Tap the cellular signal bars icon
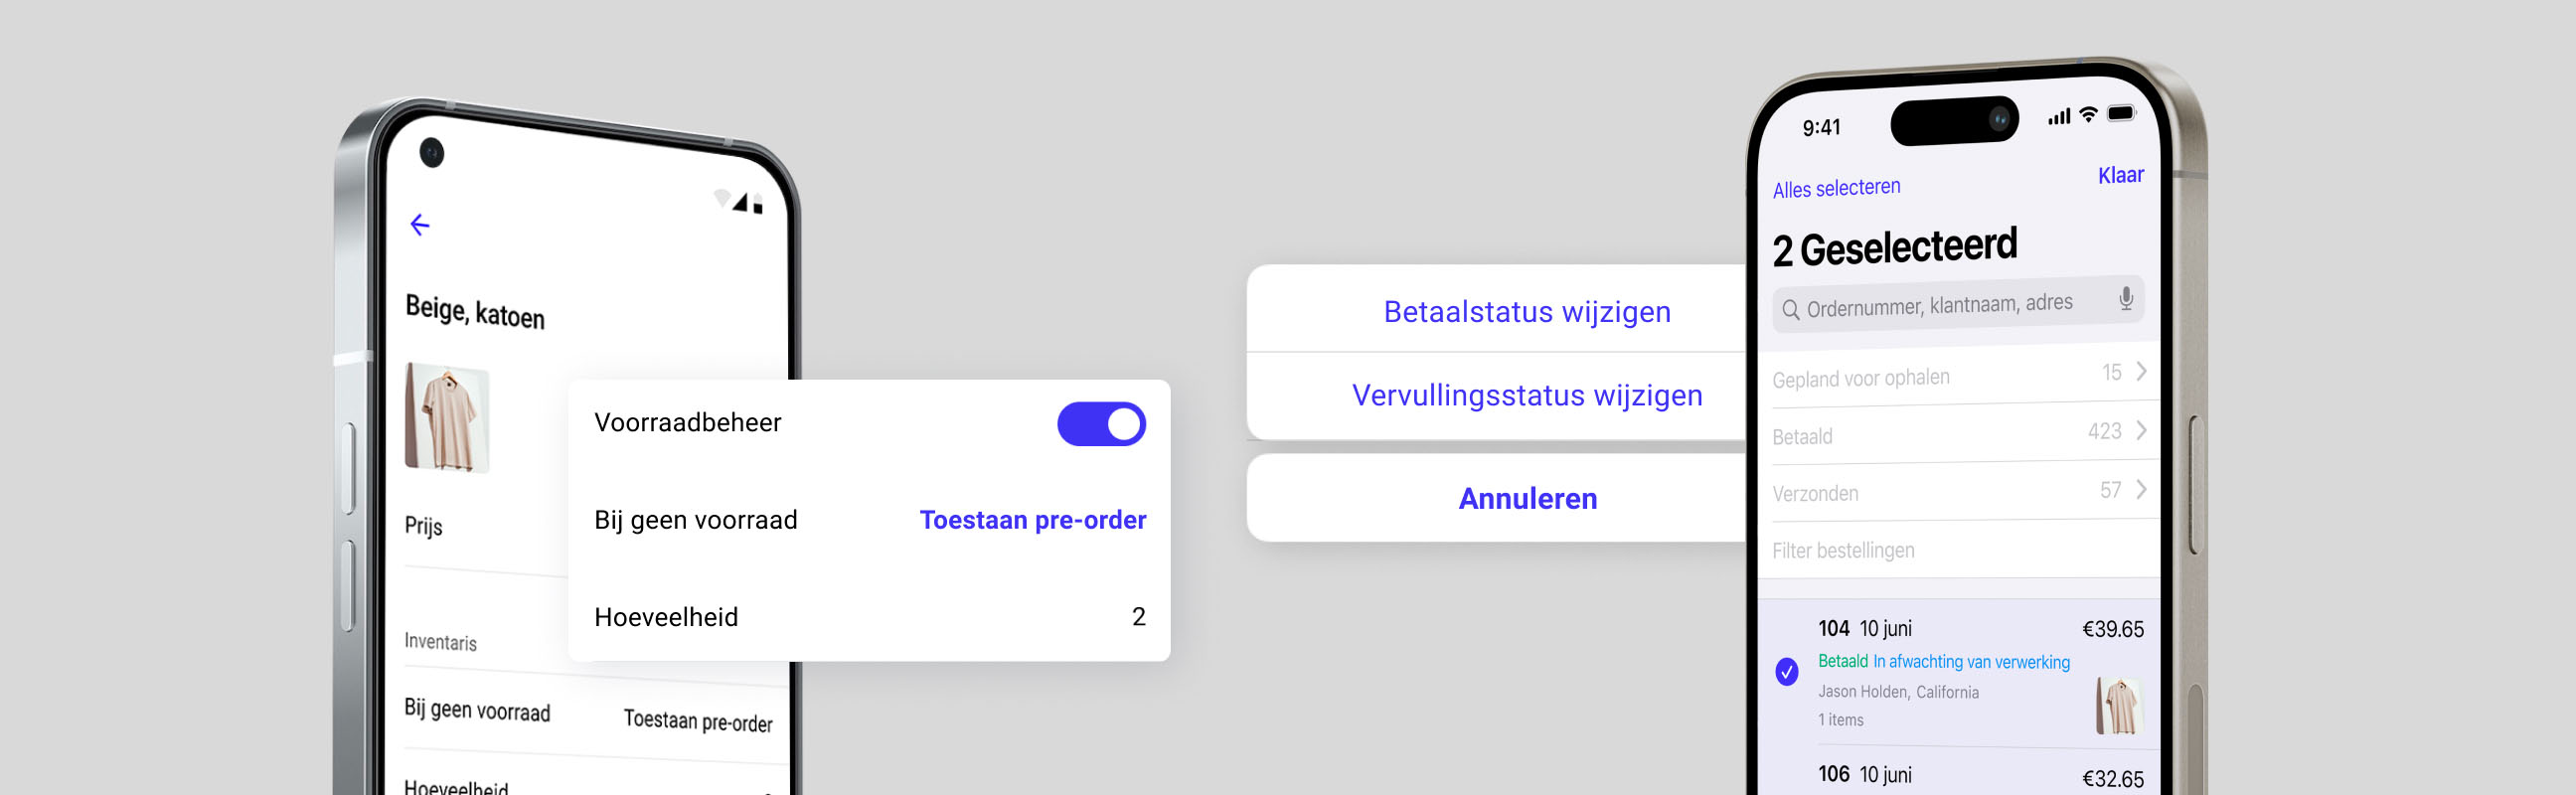Viewport: 2576px width, 795px height. [2059, 117]
